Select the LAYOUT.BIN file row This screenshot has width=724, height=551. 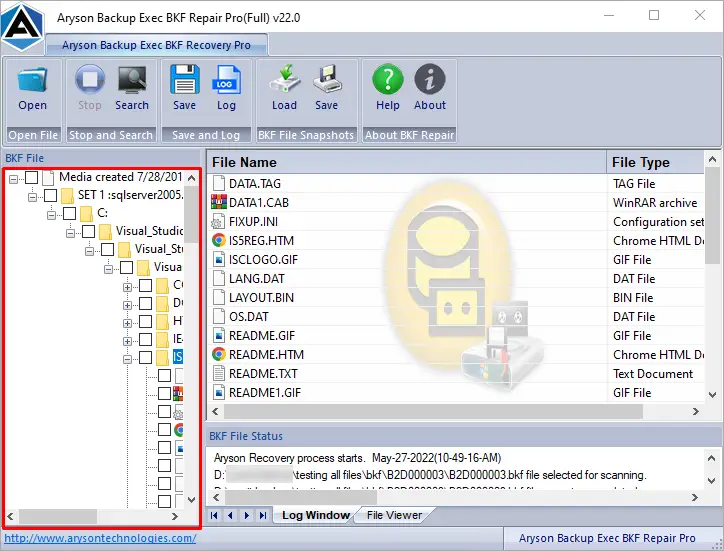pos(457,297)
